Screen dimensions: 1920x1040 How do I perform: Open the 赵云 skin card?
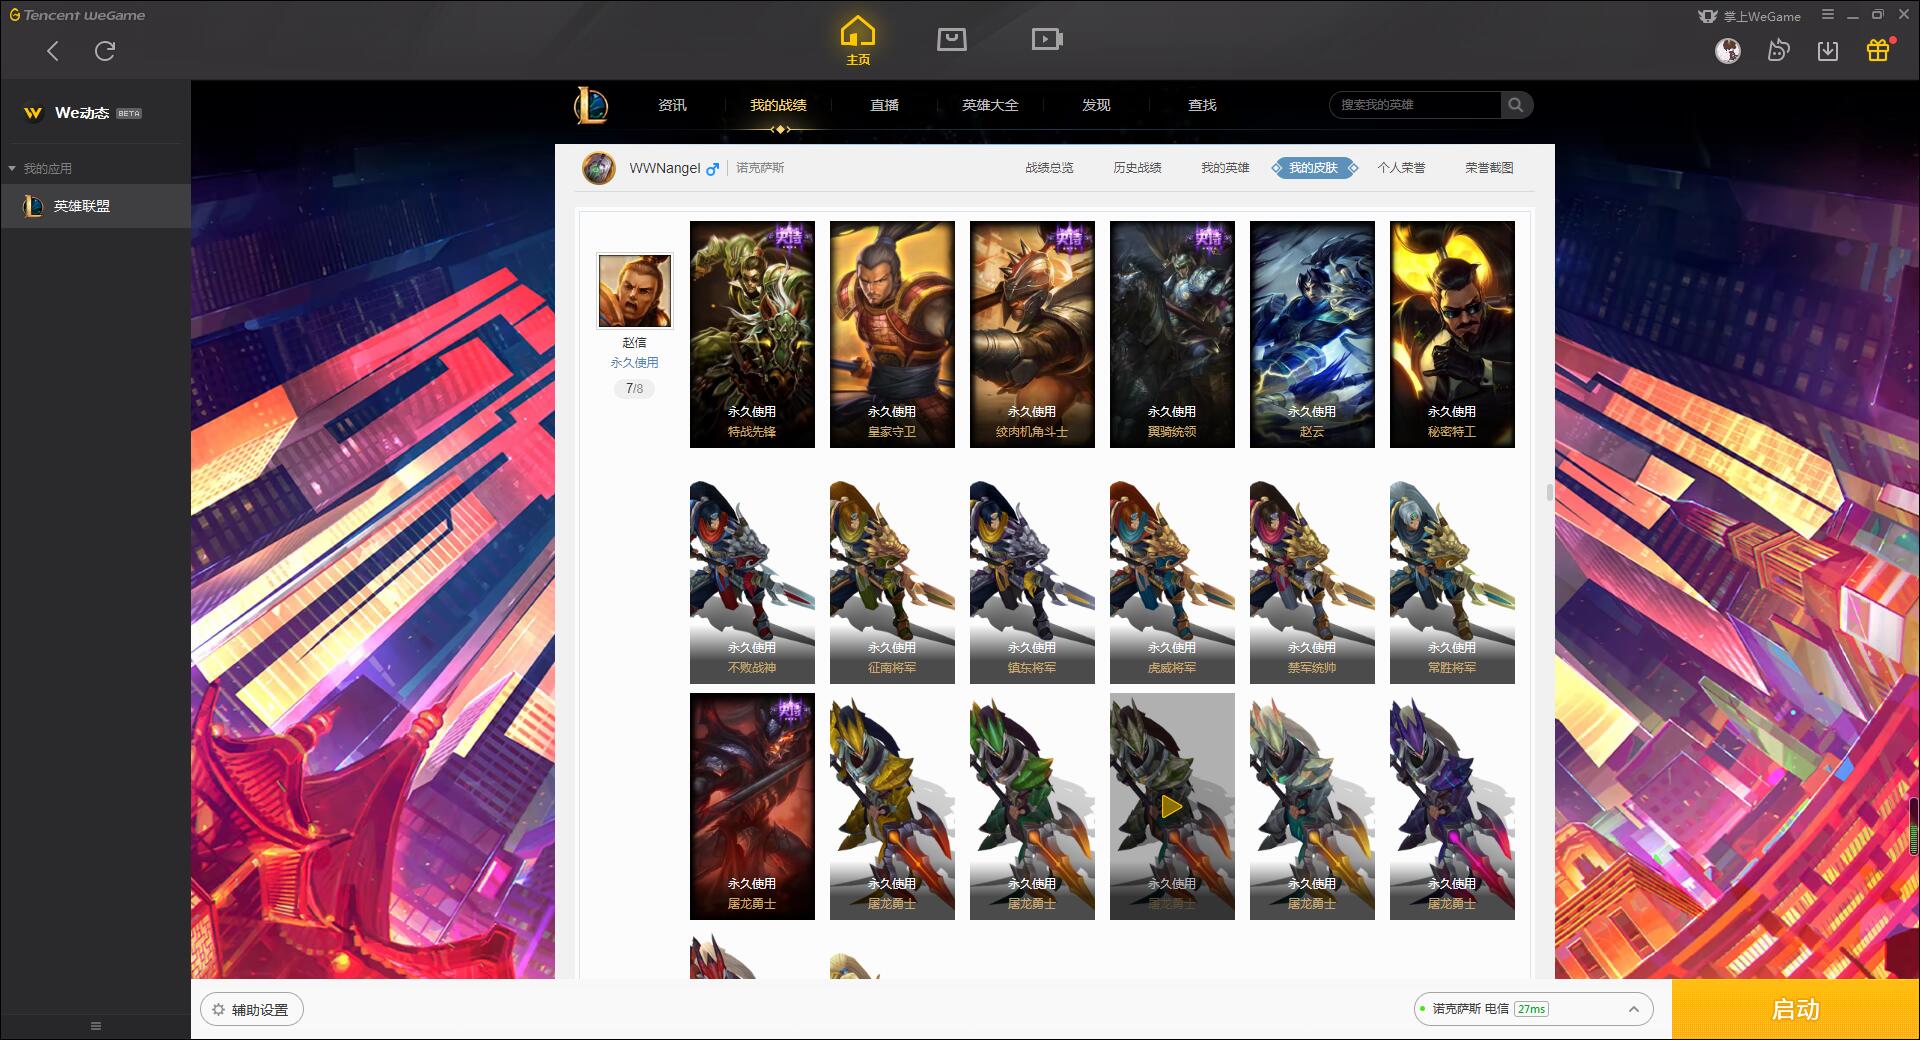(1312, 334)
